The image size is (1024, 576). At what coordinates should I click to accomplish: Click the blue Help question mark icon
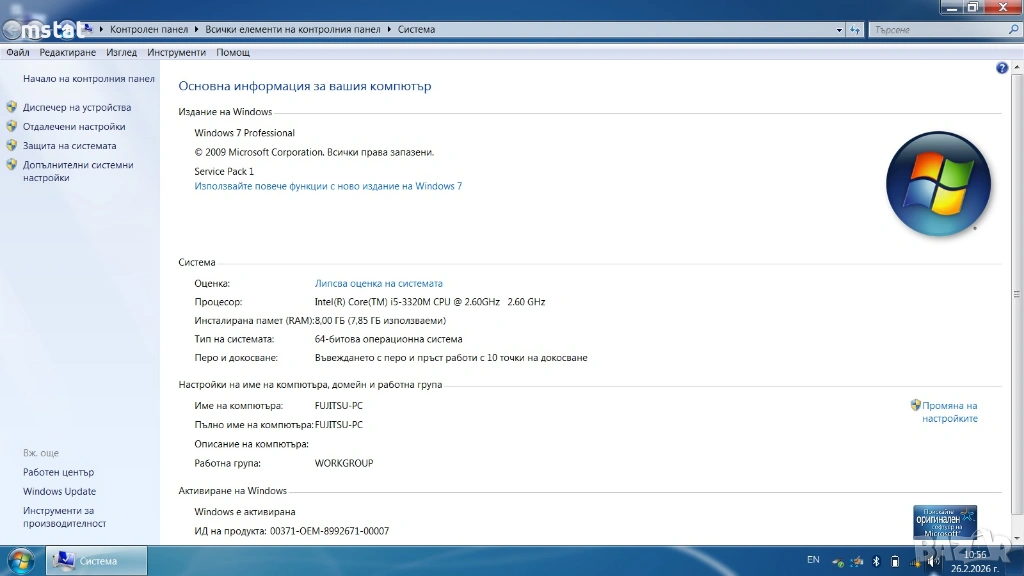[x=1002, y=68]
